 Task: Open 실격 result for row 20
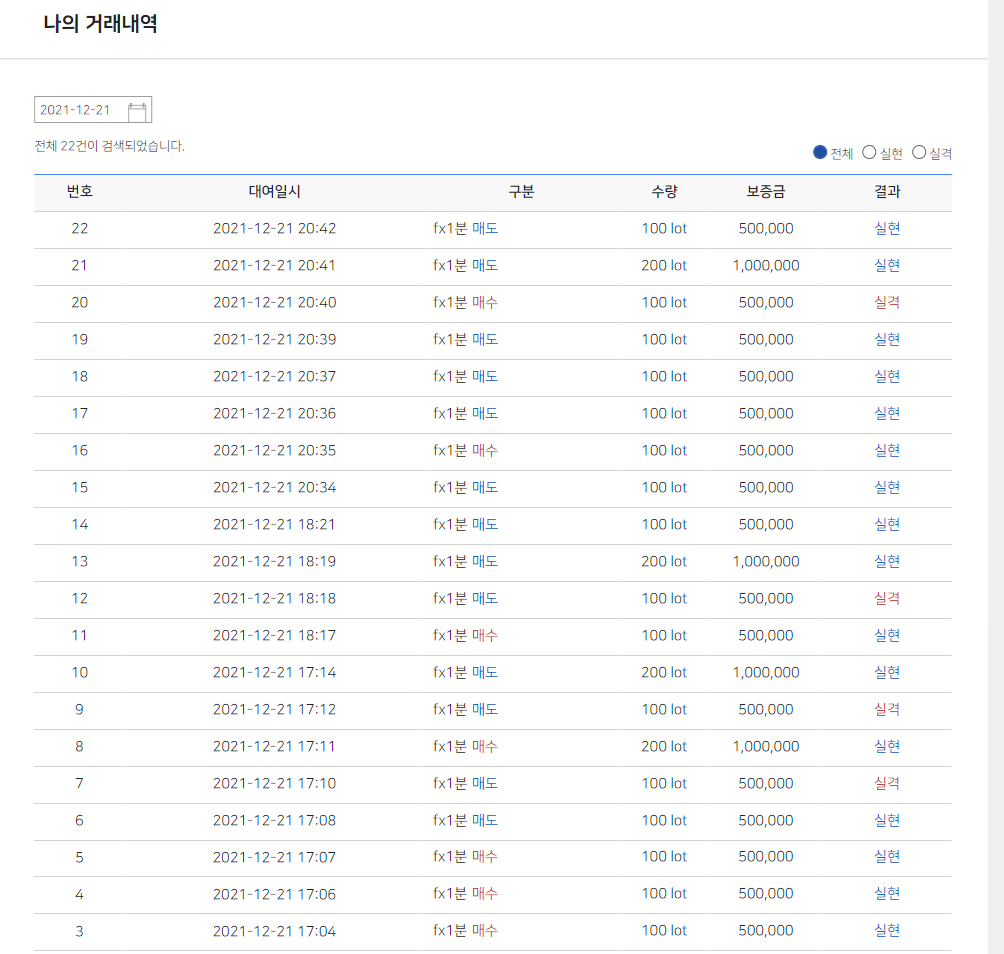coord(887,302)
